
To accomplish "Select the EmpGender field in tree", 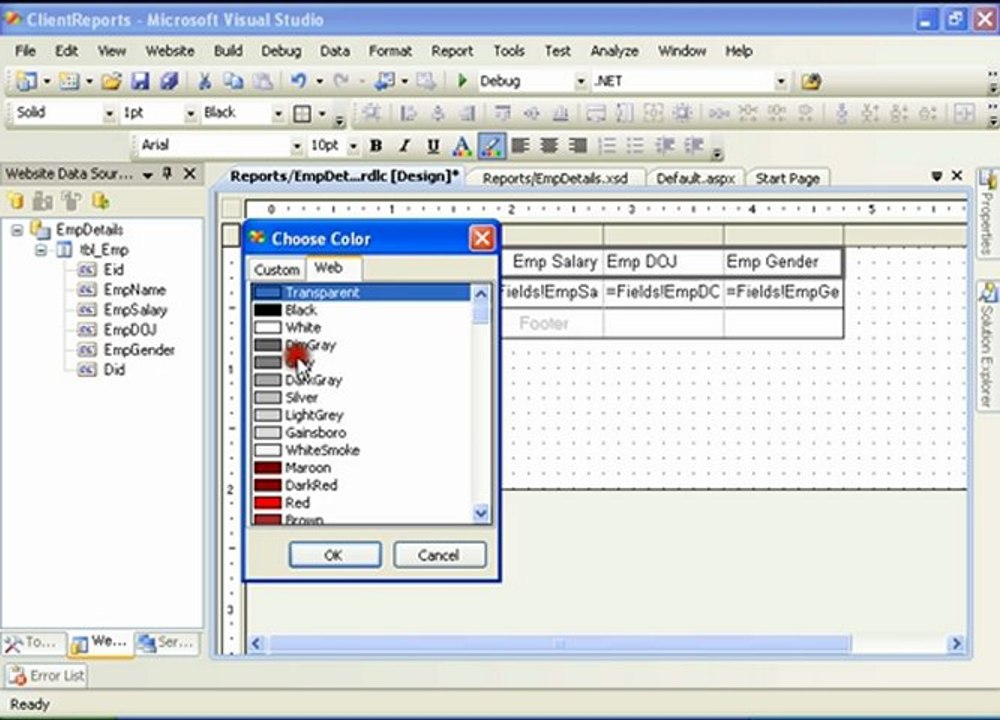I will click(x=139, y=350).
